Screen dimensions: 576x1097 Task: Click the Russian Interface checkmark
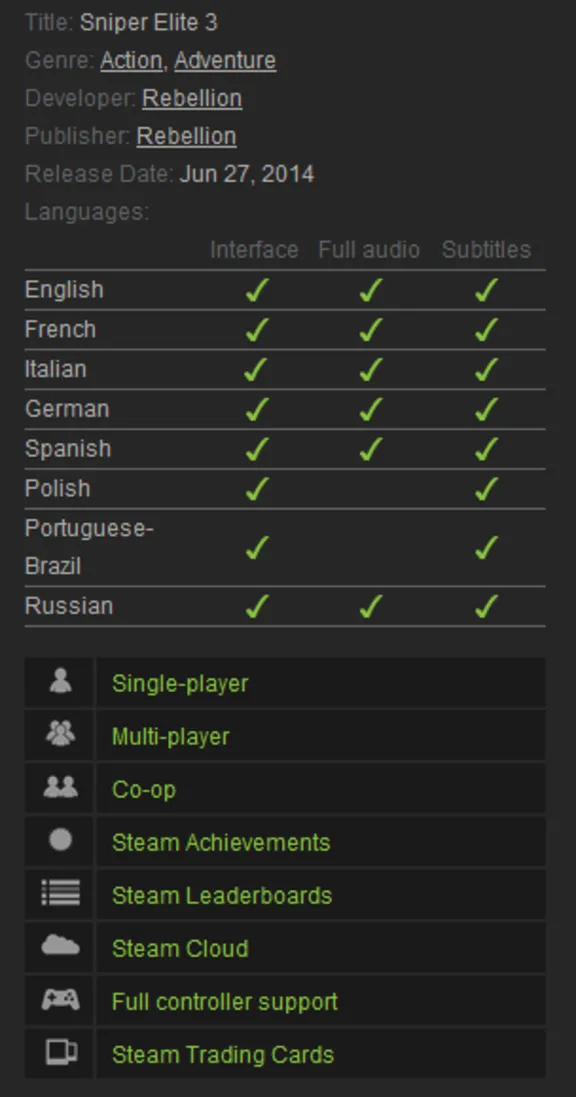pyautogui.click(x=256, y=605)
